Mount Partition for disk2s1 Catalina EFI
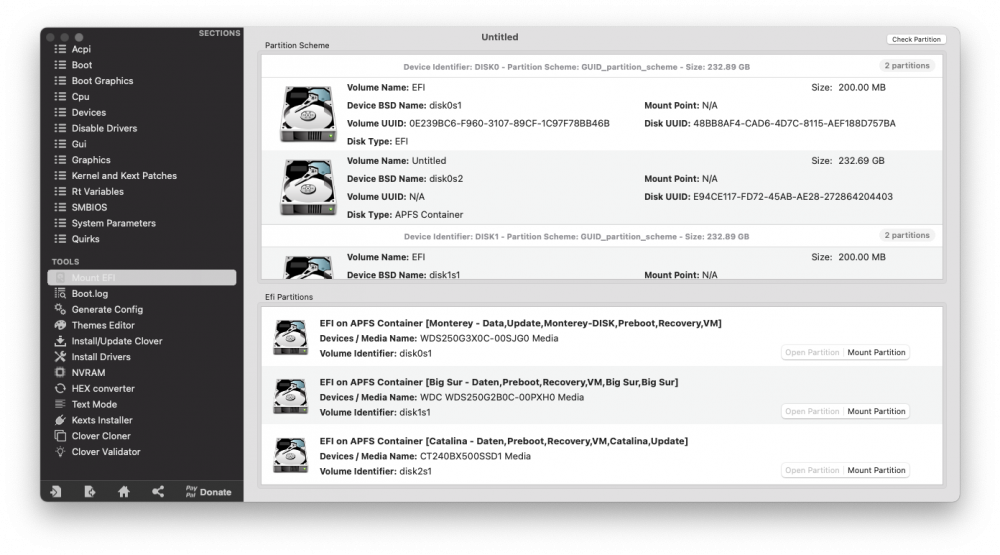The width and height of the screenshot is (1000, 555). pyautogui.click(x=876, y=471)
